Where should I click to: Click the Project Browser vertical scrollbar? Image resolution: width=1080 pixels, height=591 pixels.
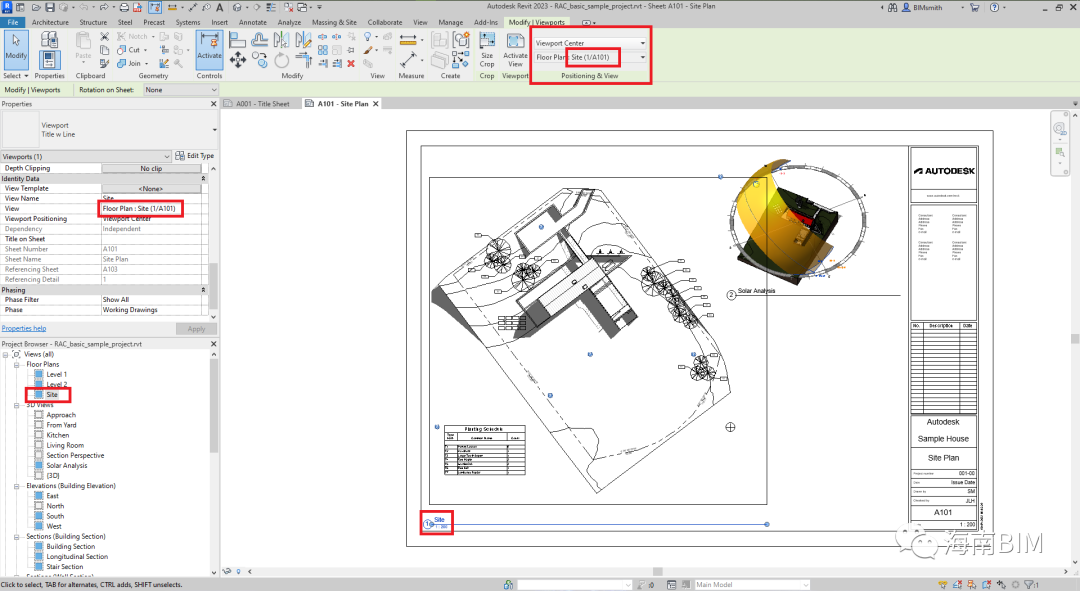point(214,406)
